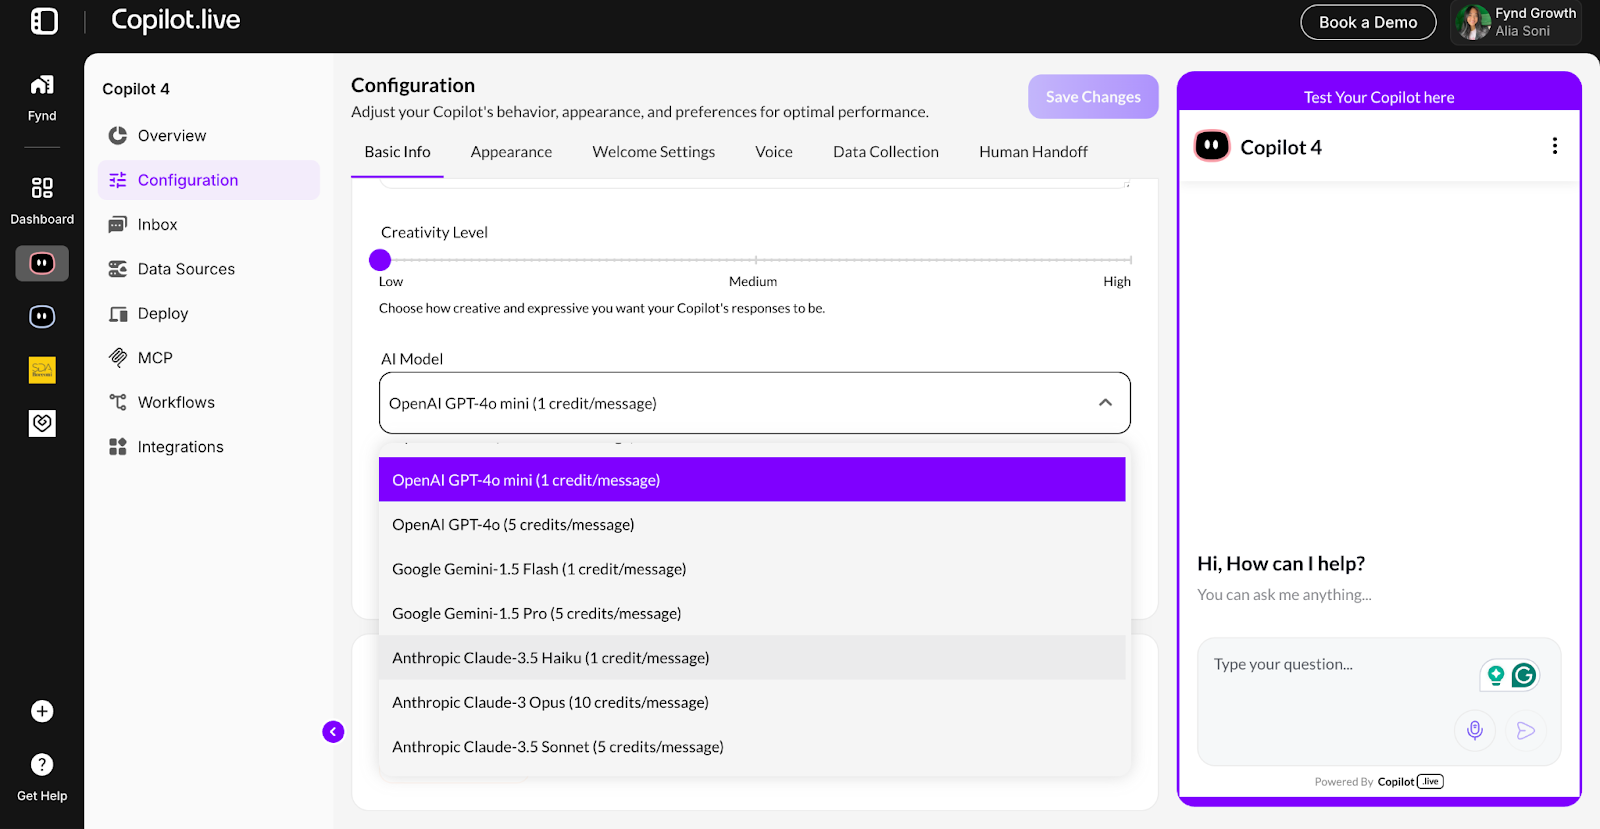
Task: Select the blue copilot bot icon in sidebar
Action: pyautogui.click(x=42, y=317)
